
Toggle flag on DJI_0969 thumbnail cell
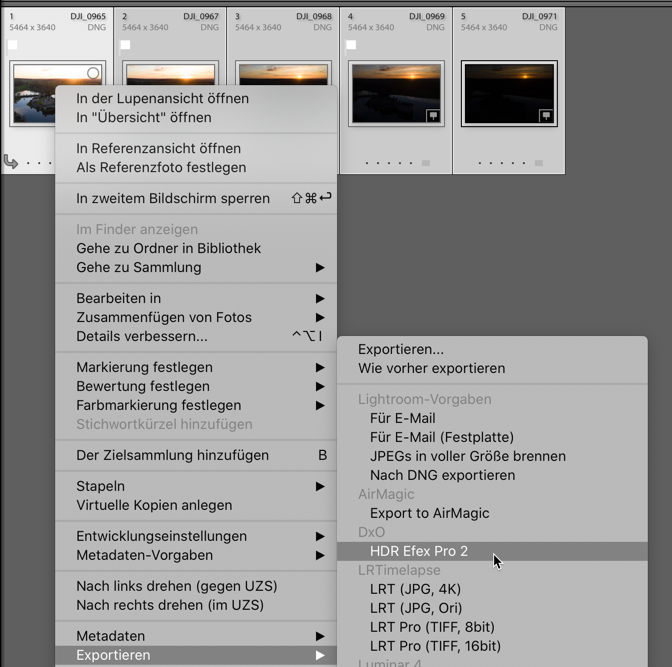351,45
